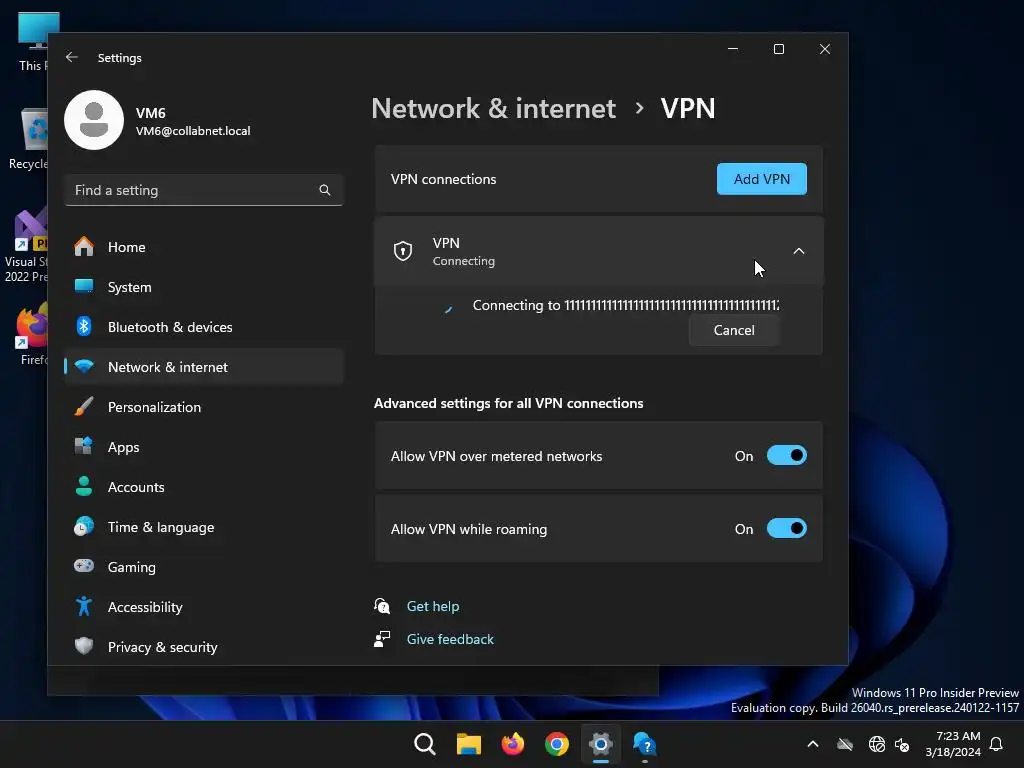Open Search from the taskbar
This screenshot has height=768, width=1024.
[x=425, y=744]
